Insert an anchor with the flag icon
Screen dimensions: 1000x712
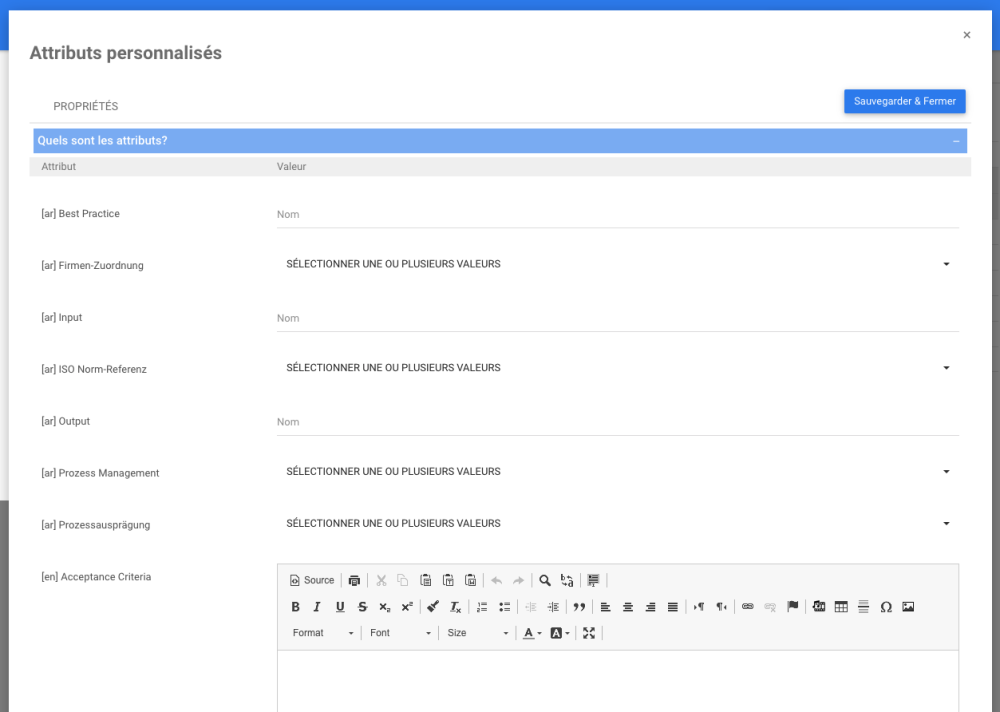[793, 607]
